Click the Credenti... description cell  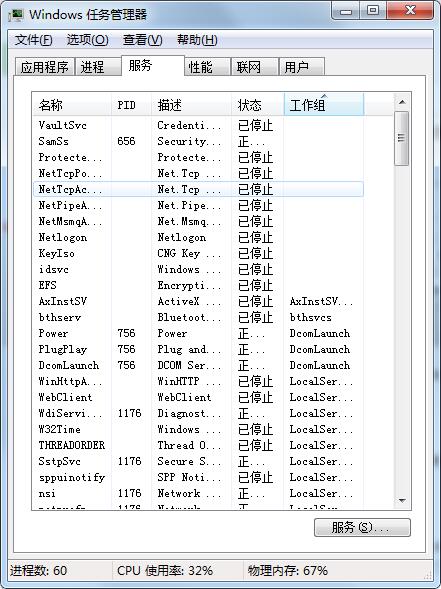[x=189, y=125]
